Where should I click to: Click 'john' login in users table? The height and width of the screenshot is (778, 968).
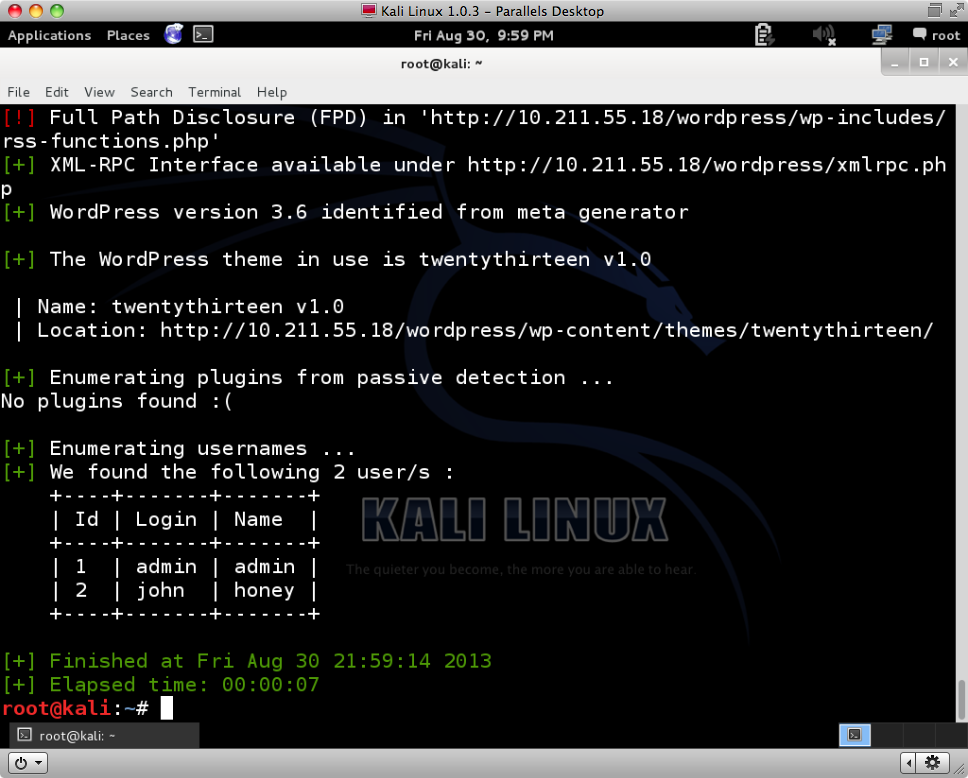coord(161,590)
